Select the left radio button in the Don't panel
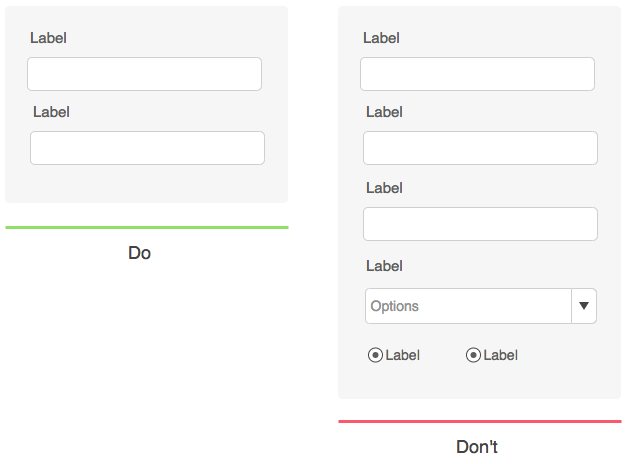The width and height of the screenshot is (626, 464). pyautogui.click(x=375, y=355)
